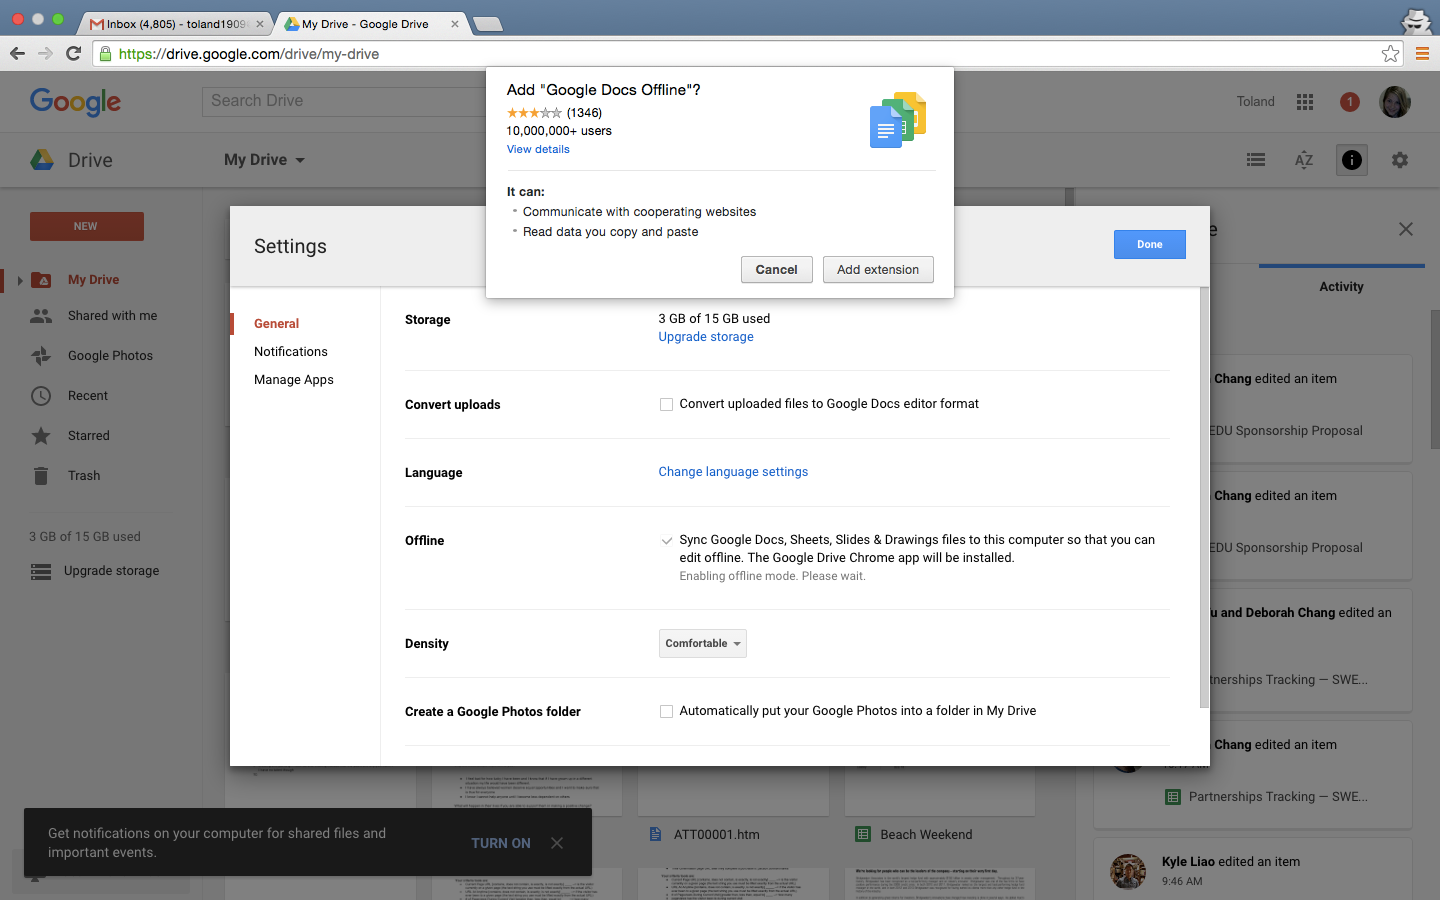This screenshot has width=1440, height=900.
Task: Open Starred in sidebar
Action: pyautogui.click(x=89, y=436)
